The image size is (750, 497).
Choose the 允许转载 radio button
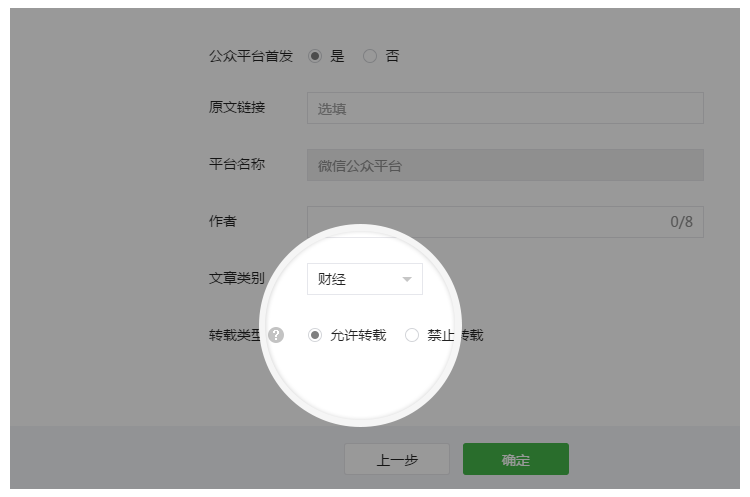point(315,336)
